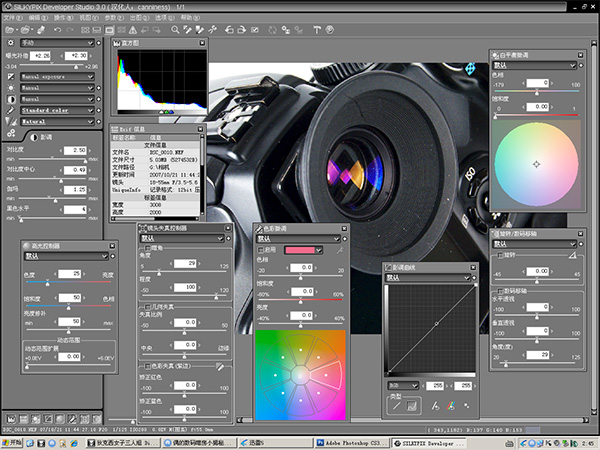The width and height of the screenshot is (600, 450).
Task: Switch to the 迅雷5 taskbar button
Action: 276,443
